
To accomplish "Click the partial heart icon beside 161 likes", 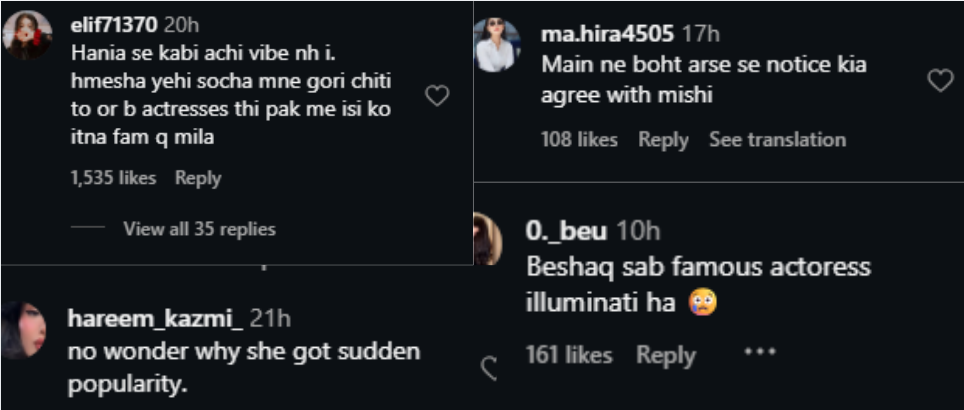I will click(489, 368).
